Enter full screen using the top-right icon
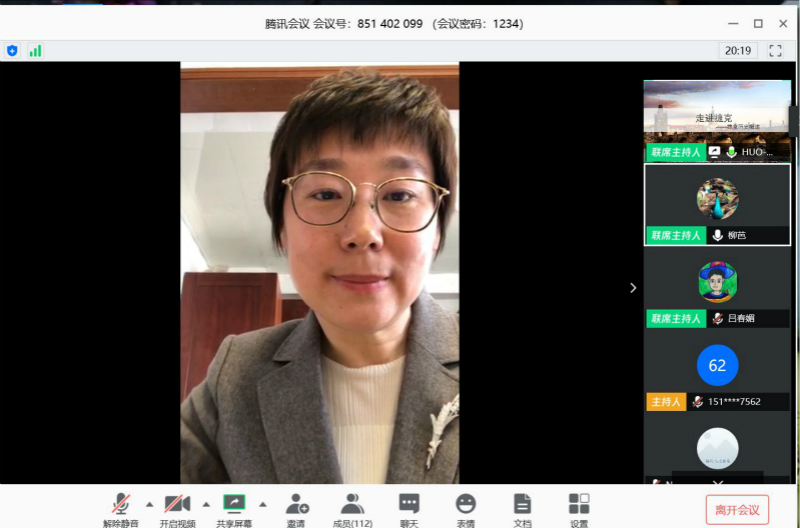This screenshot has width=800, height=528. (x=775, y=50)
